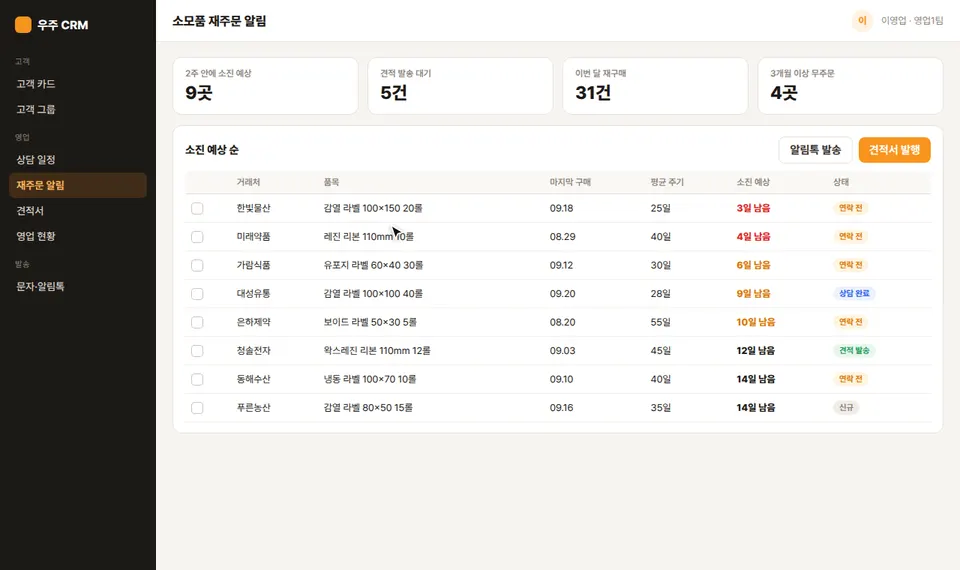This screenshot has width=960, height=570.
Task: Click the 9일 남음 depletion value
Action: 753,294
